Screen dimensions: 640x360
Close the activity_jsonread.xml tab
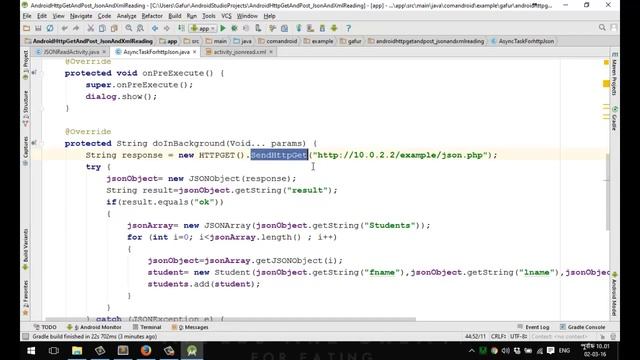pos(271,52)
